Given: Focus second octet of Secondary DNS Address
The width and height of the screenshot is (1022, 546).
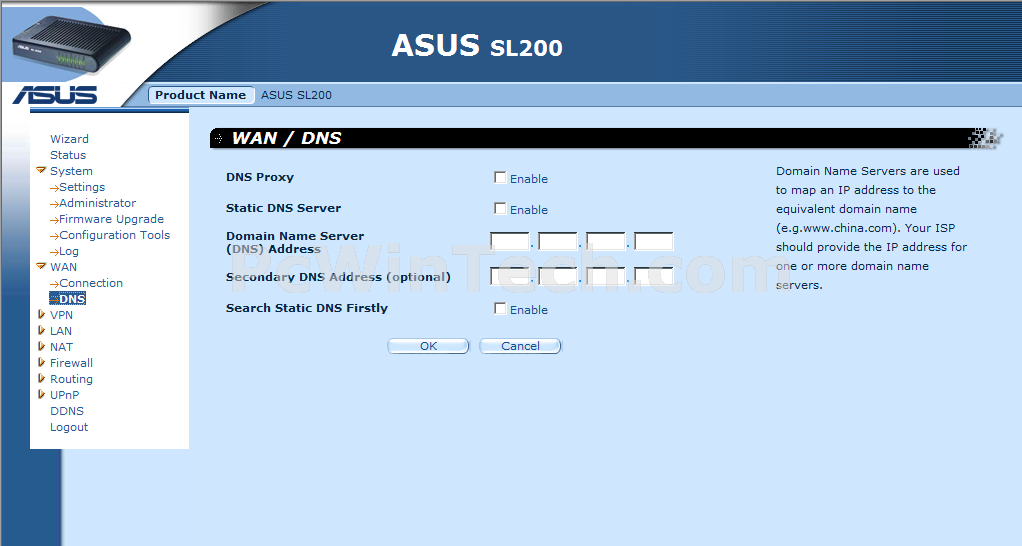Looking at the screenshot, I should 558,276.
